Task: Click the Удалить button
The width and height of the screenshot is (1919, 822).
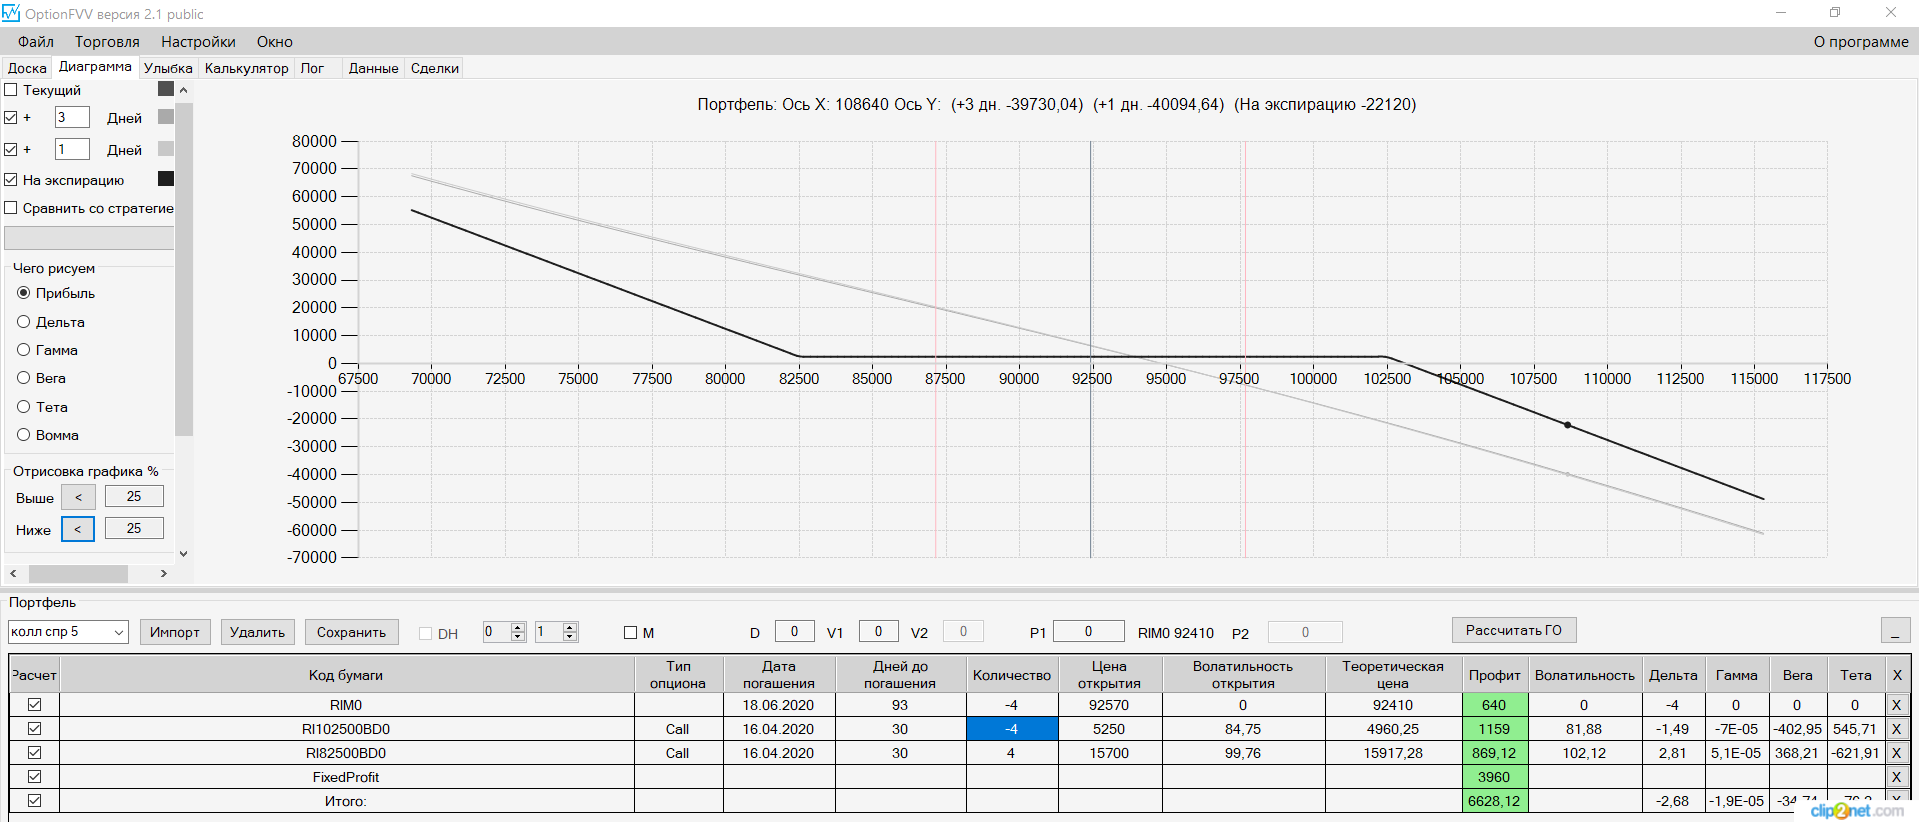Action: [257, 632]
